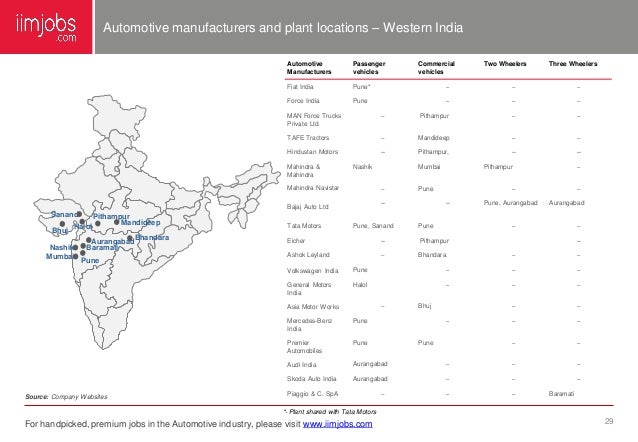This screenshot has width=638, height=442.
Task: Click the 'General Motors India' row label
Action: click(309, 289)
